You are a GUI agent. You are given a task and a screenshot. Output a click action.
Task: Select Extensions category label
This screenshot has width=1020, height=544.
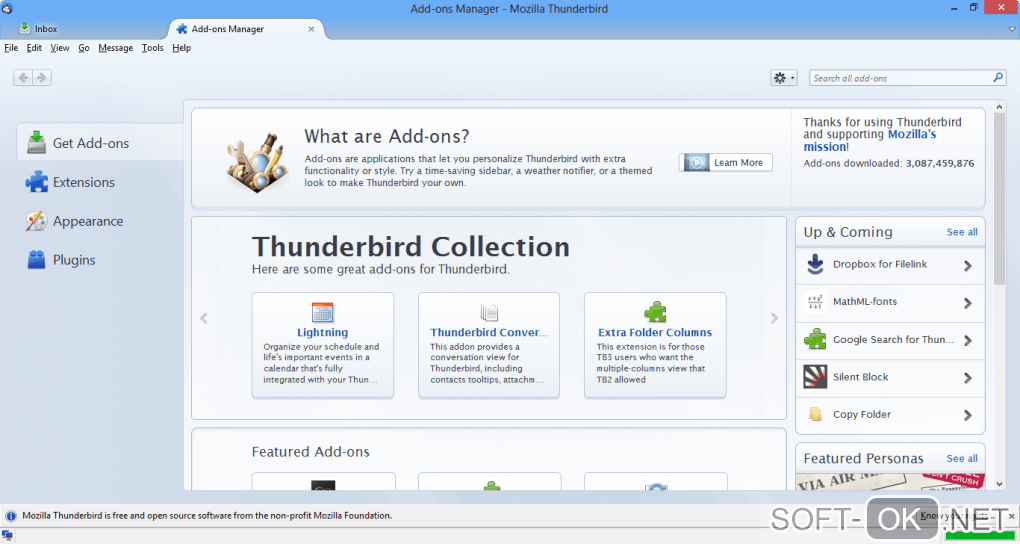click(x=84, y=182)
